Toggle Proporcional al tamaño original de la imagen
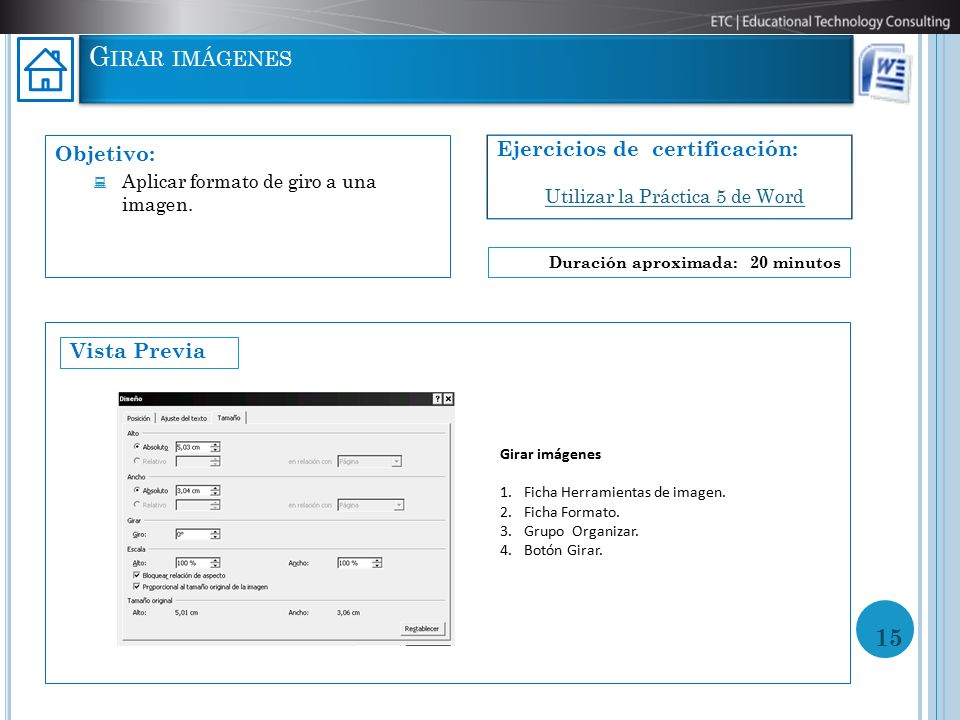This screenshot has width=960, height=720. [x=137, y=587]
